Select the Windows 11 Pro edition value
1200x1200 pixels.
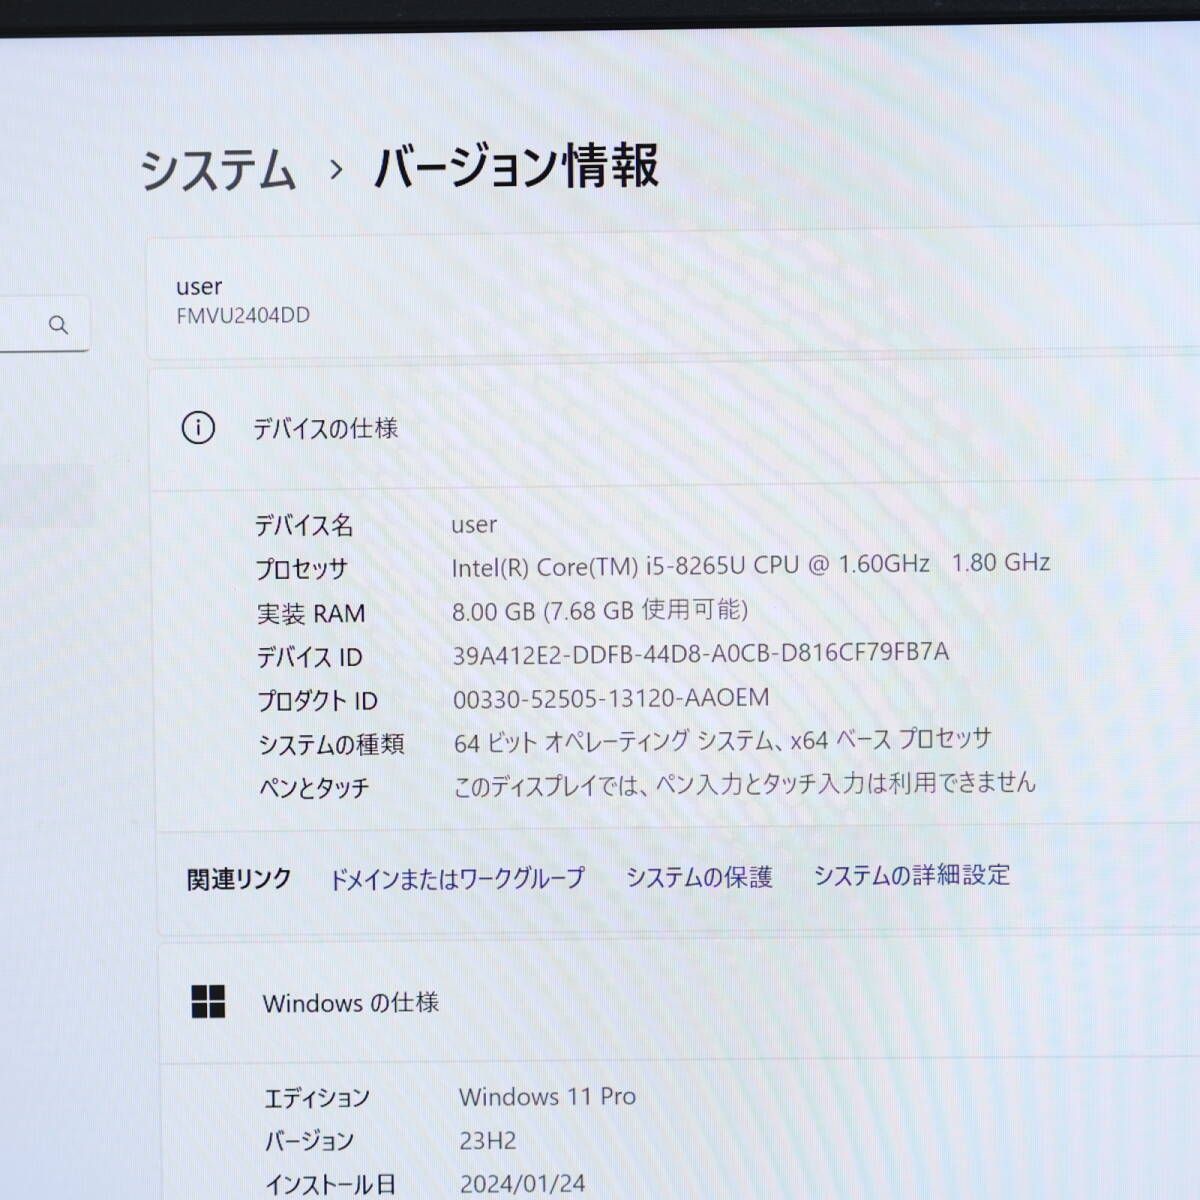547,1097
